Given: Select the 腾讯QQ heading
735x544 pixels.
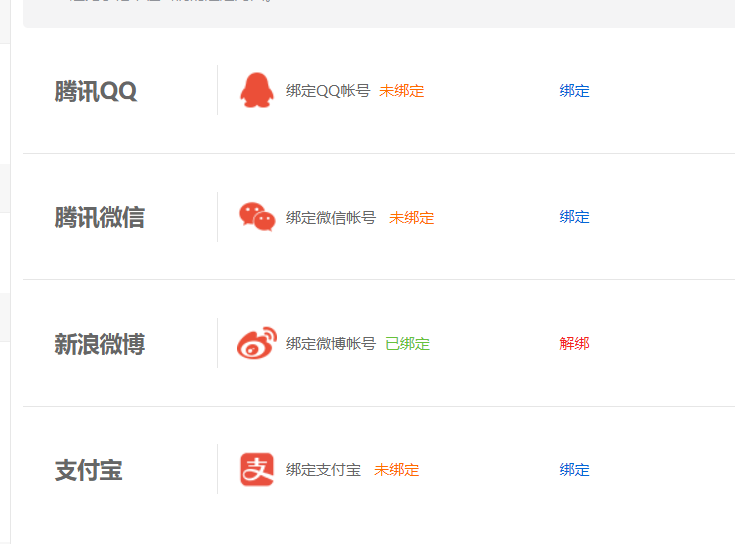Looking at the screenshot, I should 96,92.
